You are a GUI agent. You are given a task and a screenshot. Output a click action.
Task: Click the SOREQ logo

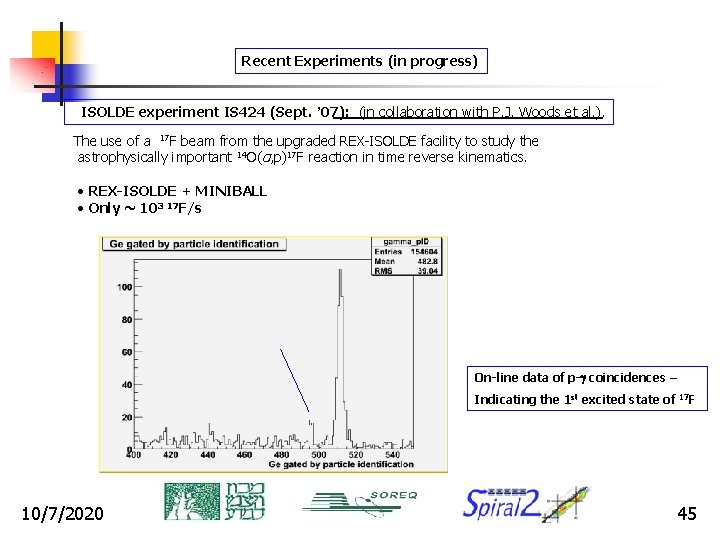click(360, 503)
